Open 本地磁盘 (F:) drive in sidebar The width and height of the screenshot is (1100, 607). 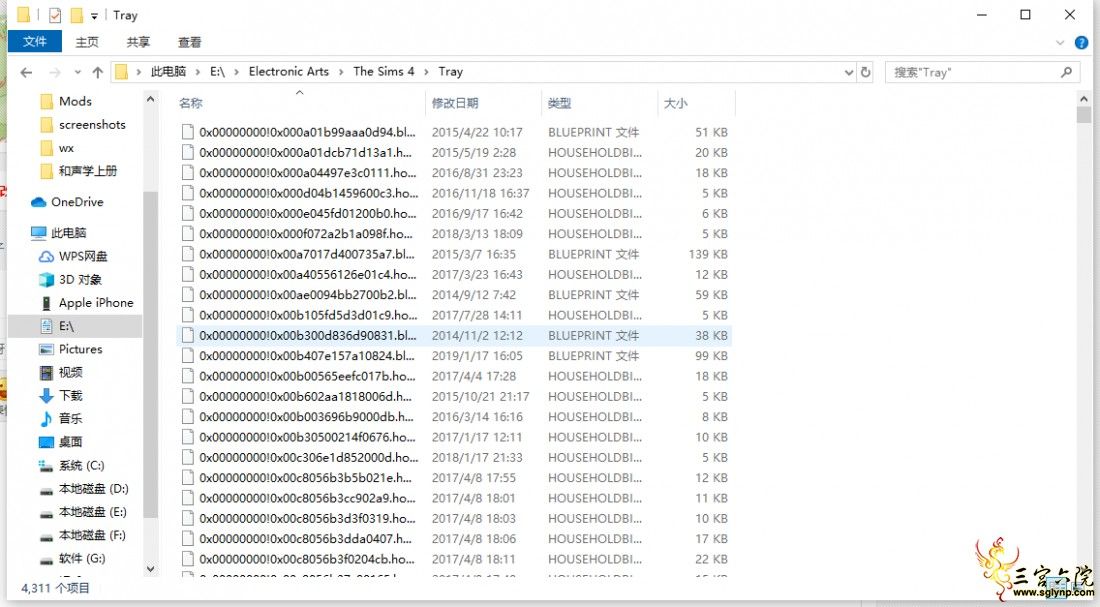[93, 535]
